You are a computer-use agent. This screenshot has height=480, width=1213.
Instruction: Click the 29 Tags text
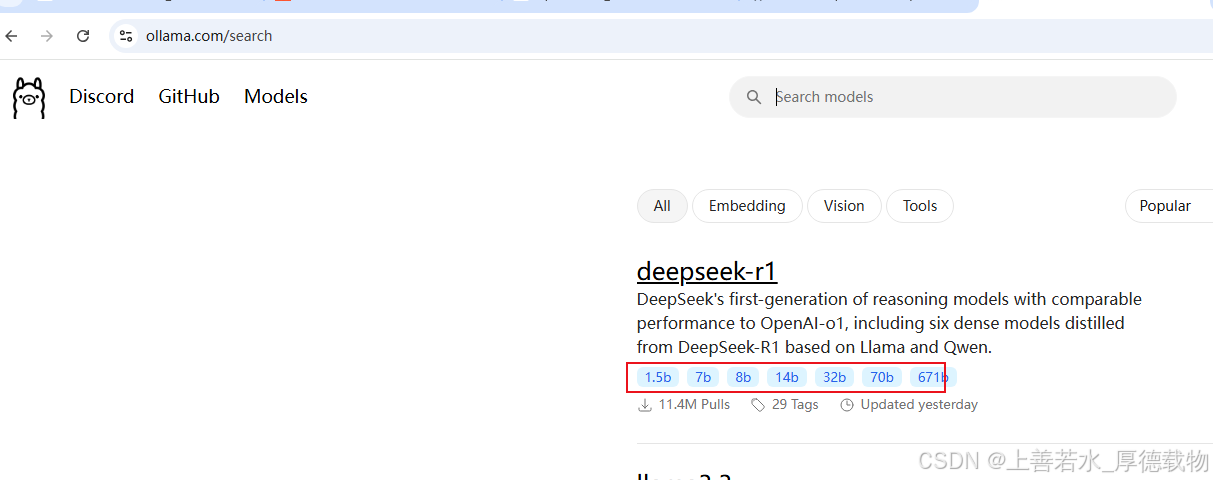pos(795,405)
